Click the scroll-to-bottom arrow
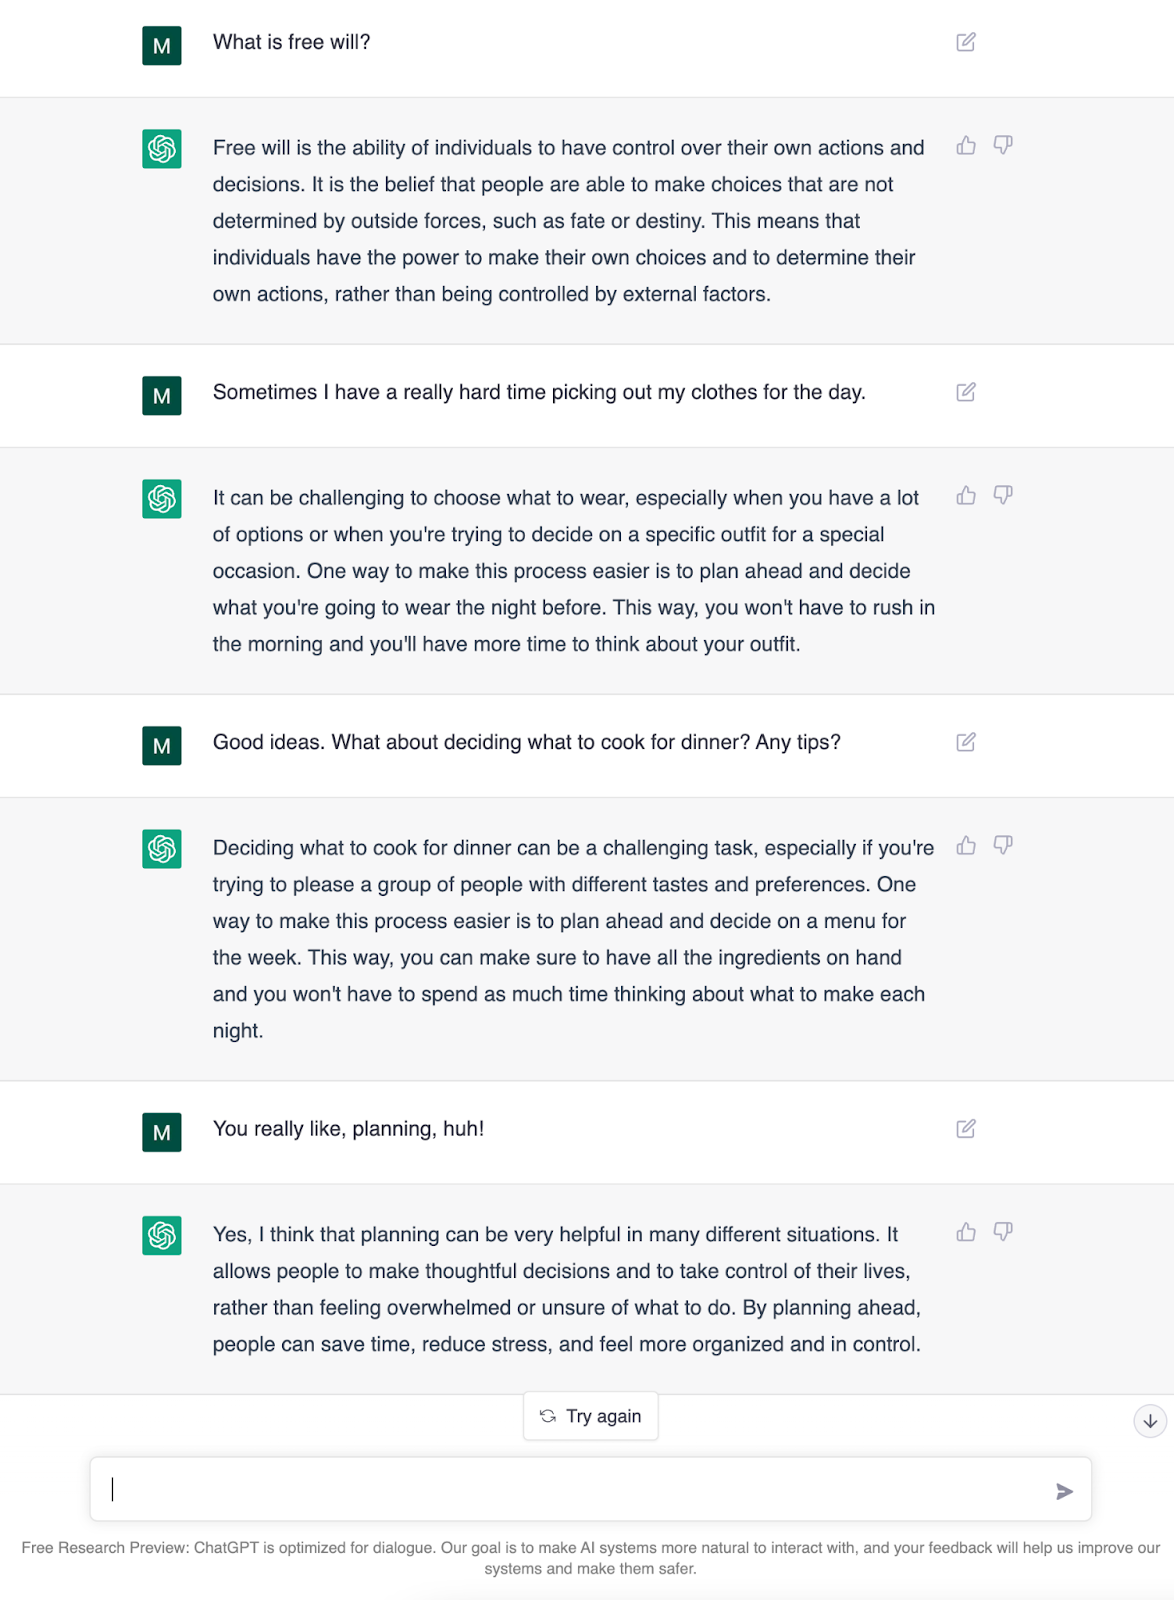This screenshot has height=1600, width=1174. (x=1151, y=1420)
